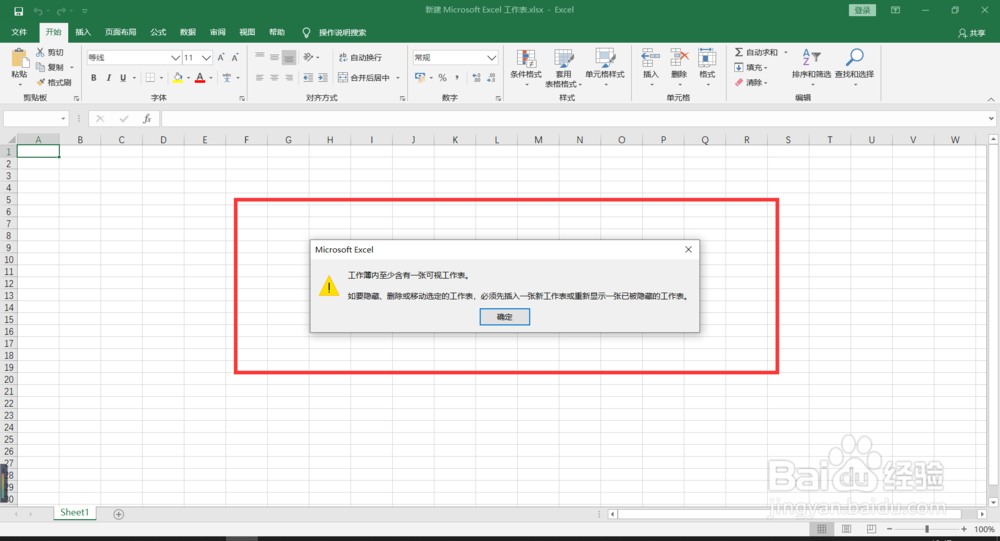Switch to page break preview icon
Screen dimensions: 1000x541
[871, 529]
